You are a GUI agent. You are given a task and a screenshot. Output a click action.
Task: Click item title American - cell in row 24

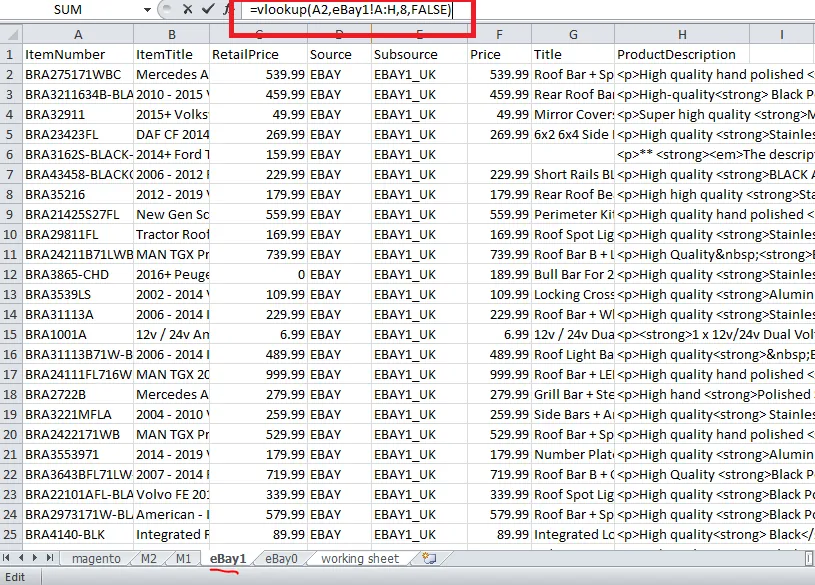[172, 515]
